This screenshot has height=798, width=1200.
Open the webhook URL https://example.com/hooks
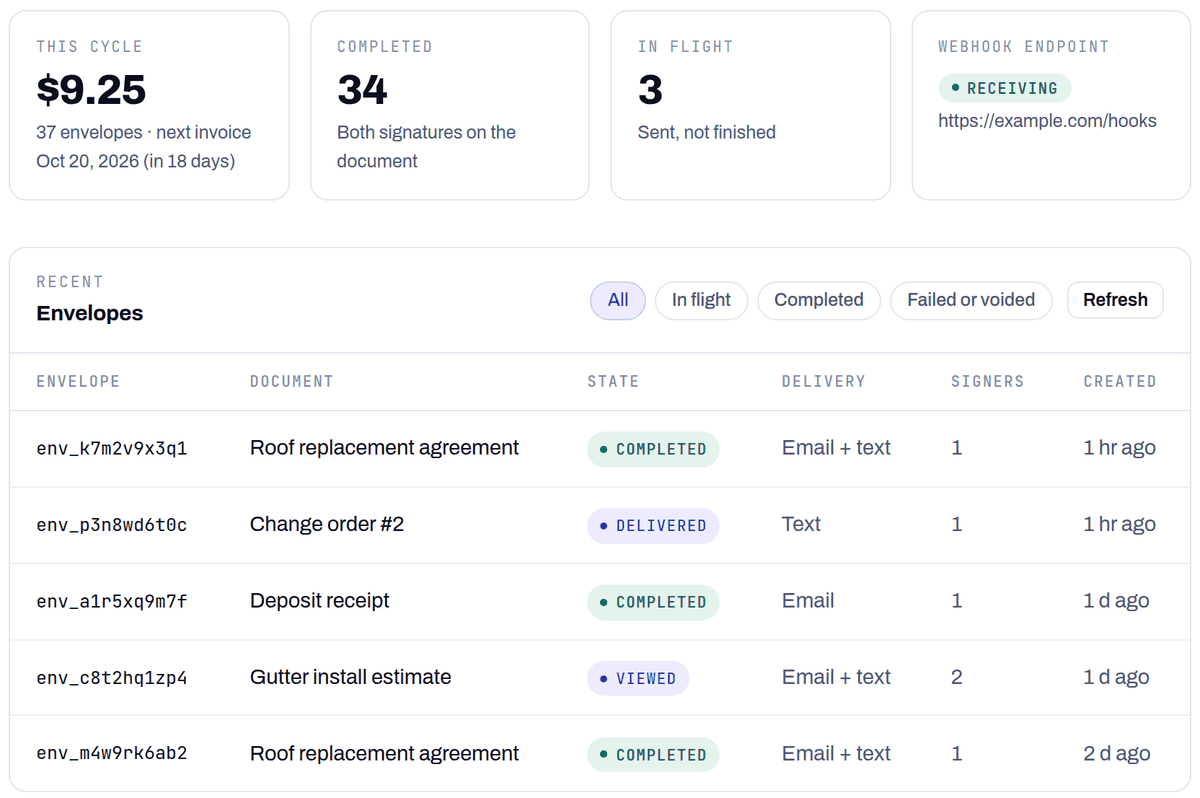[1047, 121]
